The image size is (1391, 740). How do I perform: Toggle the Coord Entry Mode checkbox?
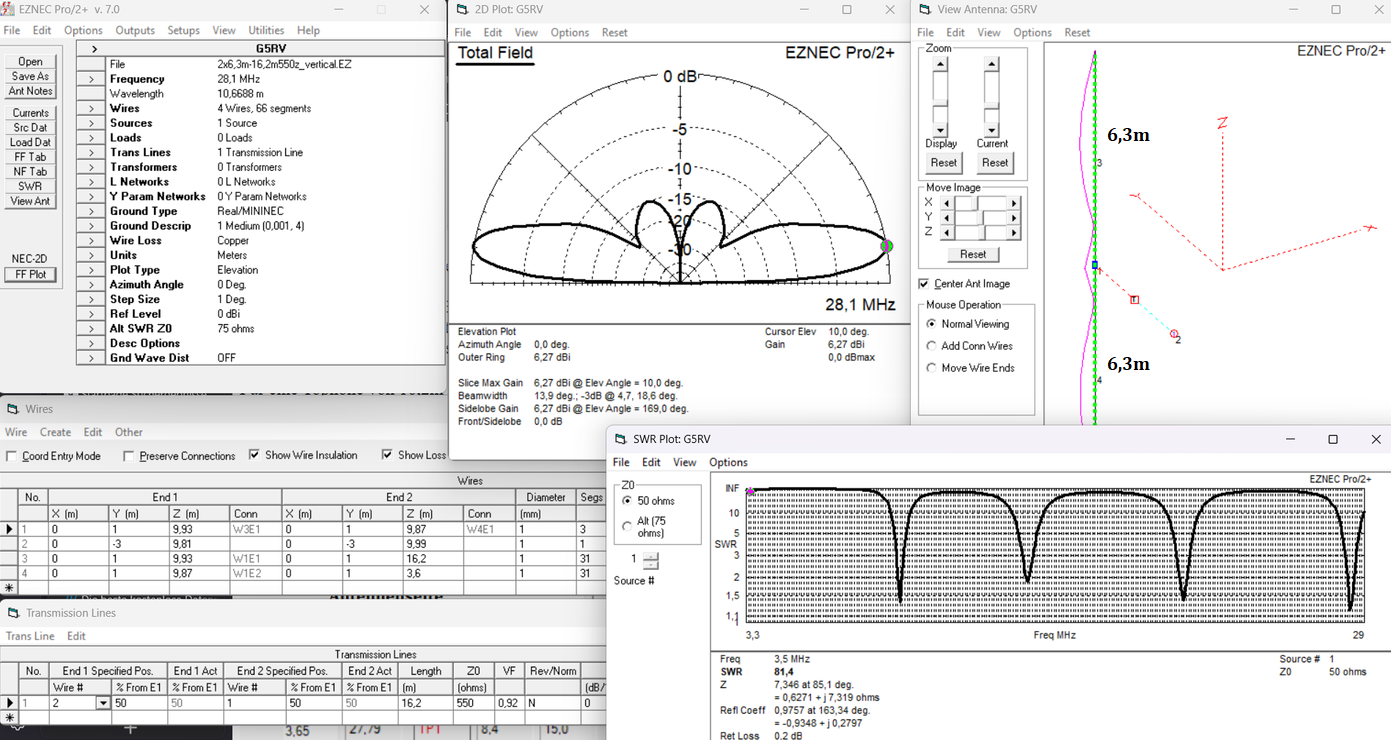12,456
